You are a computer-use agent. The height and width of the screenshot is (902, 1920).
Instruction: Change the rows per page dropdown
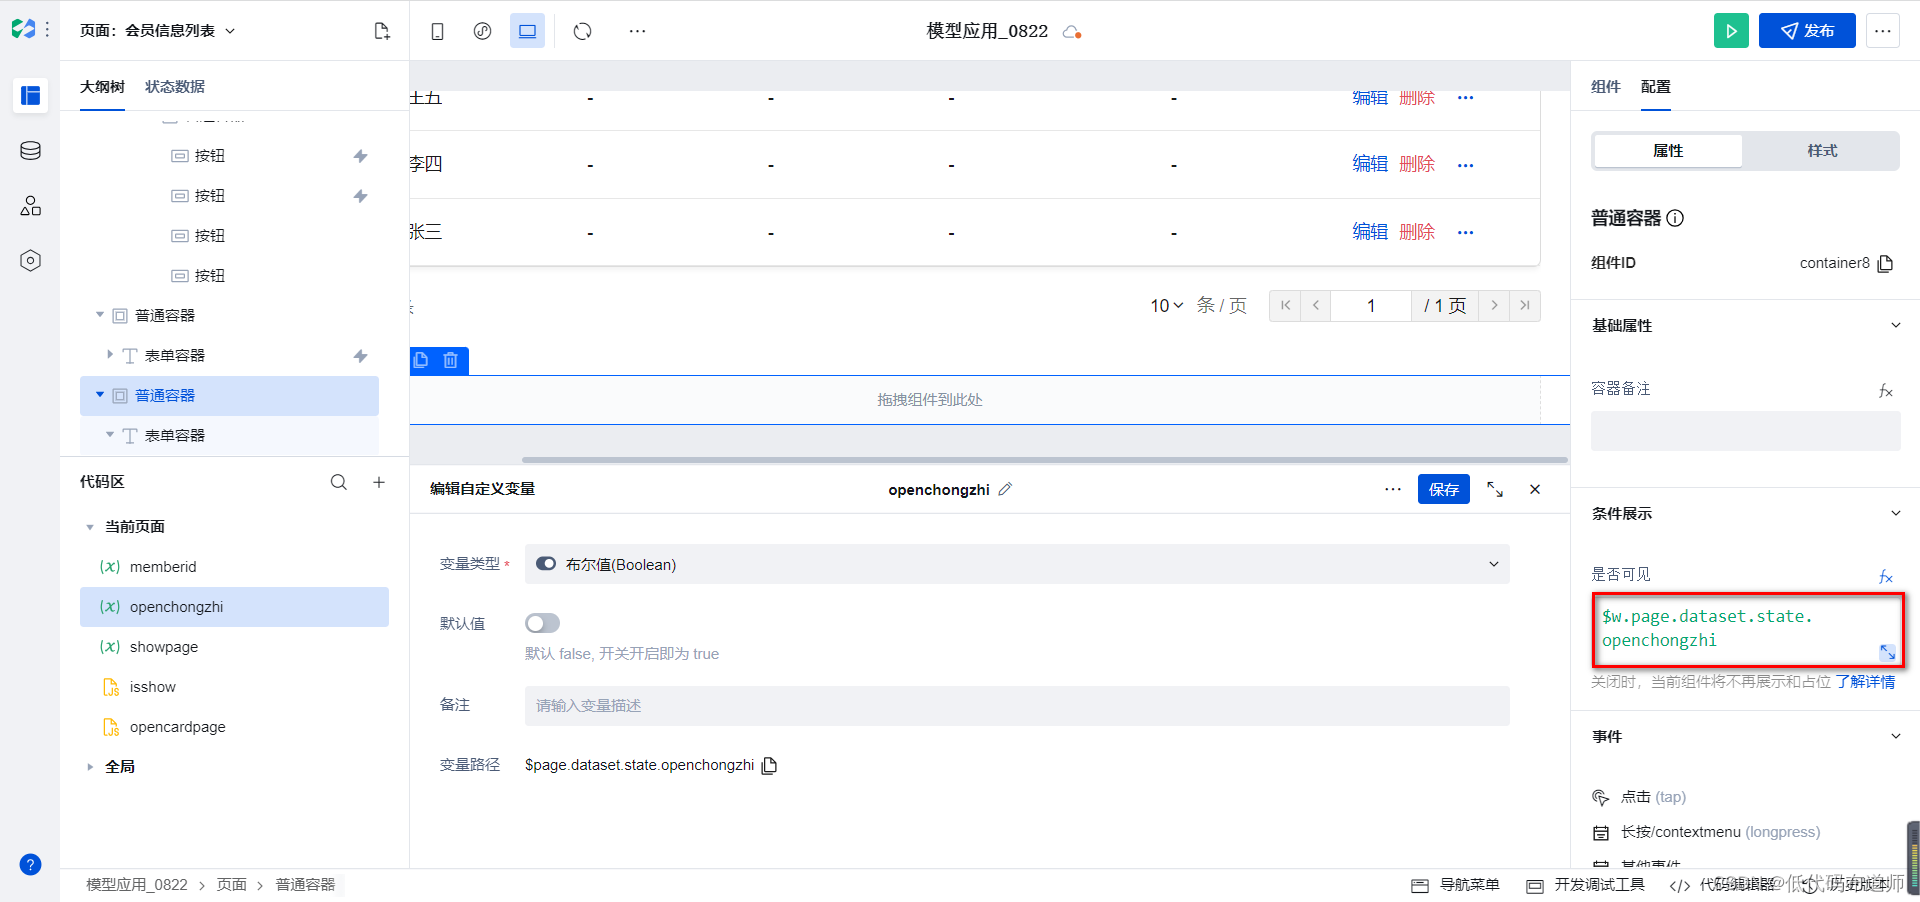click(1166, 306)
